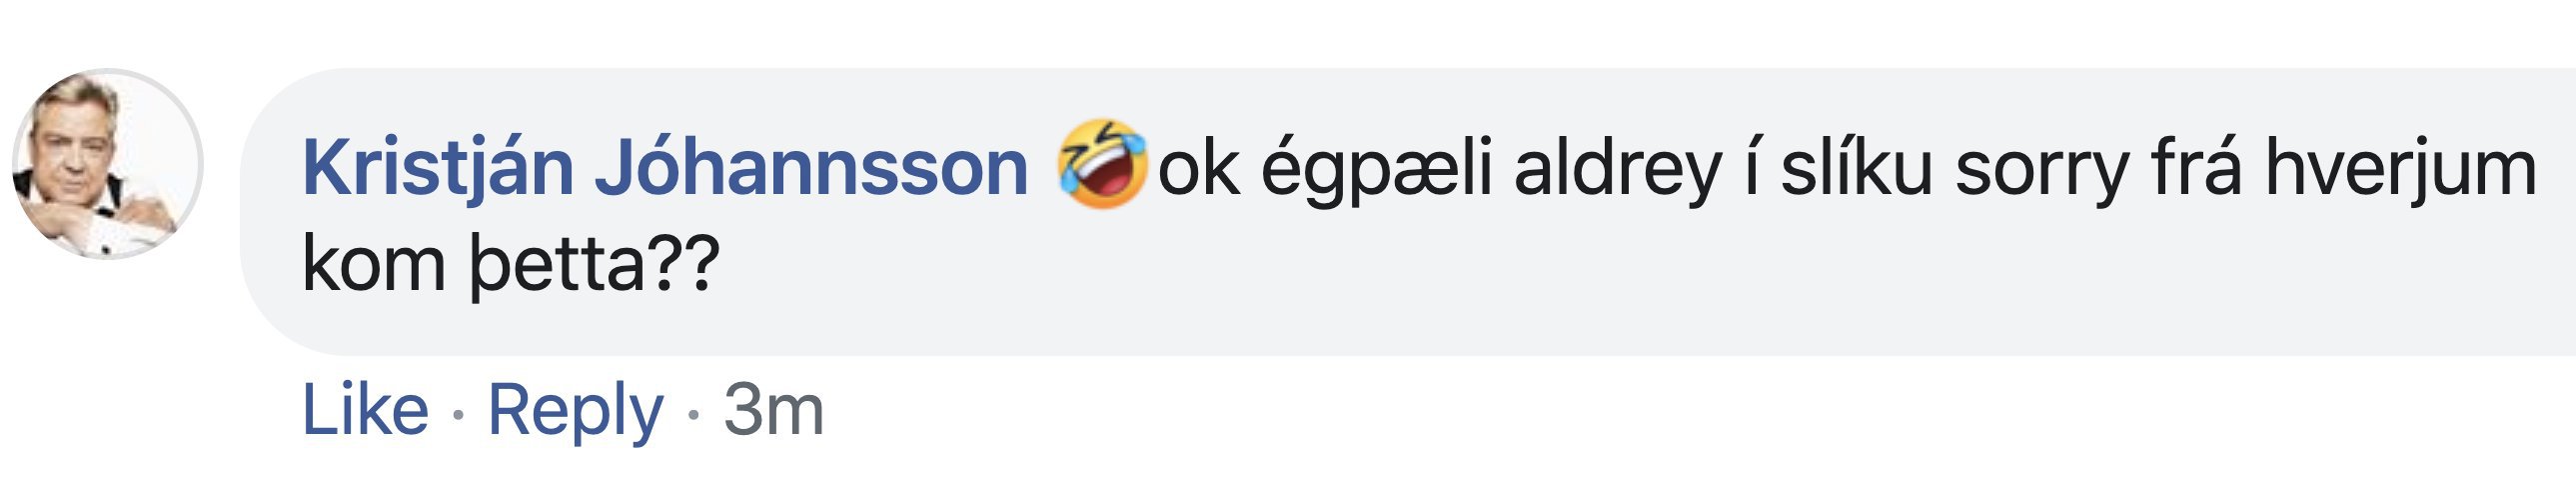Visit the Kristján Jóhannsson name link
Viewport: 2576px width, 482px height.
(665, 167)
